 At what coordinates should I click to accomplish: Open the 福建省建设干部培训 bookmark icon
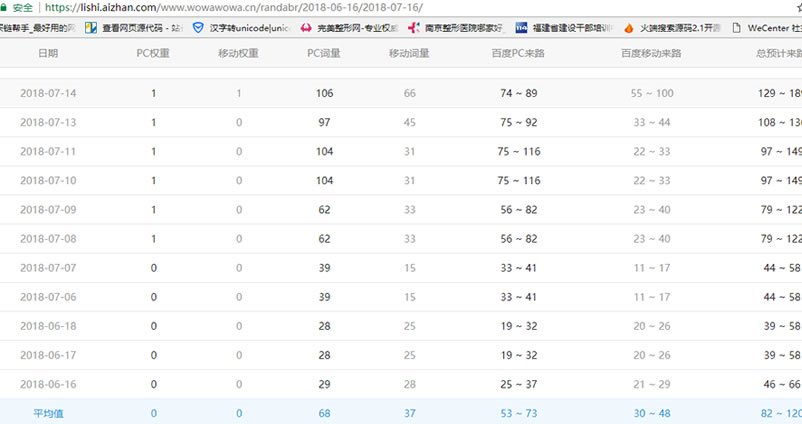pyautogui.click(x=521, y=28)
